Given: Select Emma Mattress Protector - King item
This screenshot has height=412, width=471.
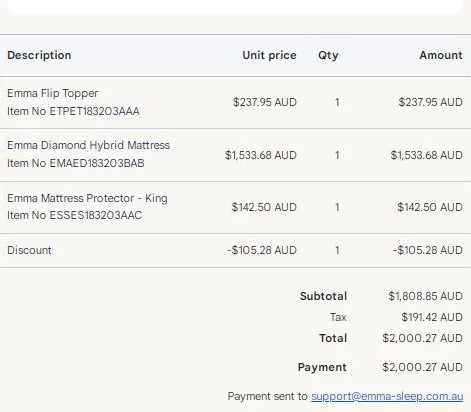Looking at the screenshot, I should (87, 198).
